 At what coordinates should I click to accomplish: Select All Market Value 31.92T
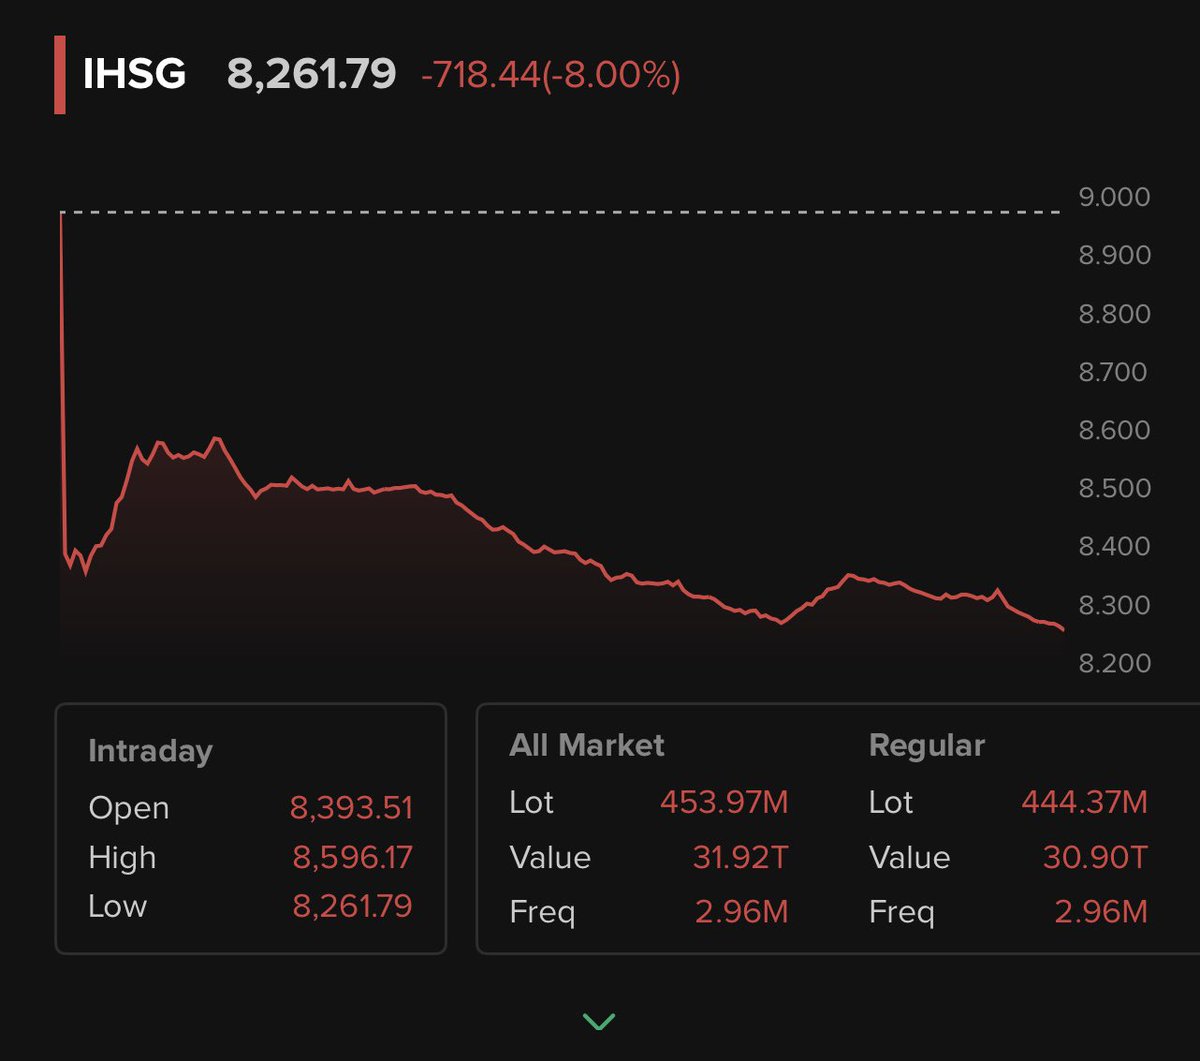point(739,857)
